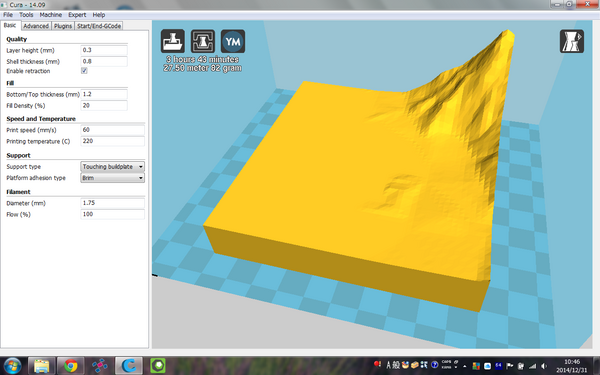This screenshot has width=600, height=375.
Task: Click the Flow percentage input field
Action: point(112,214)
